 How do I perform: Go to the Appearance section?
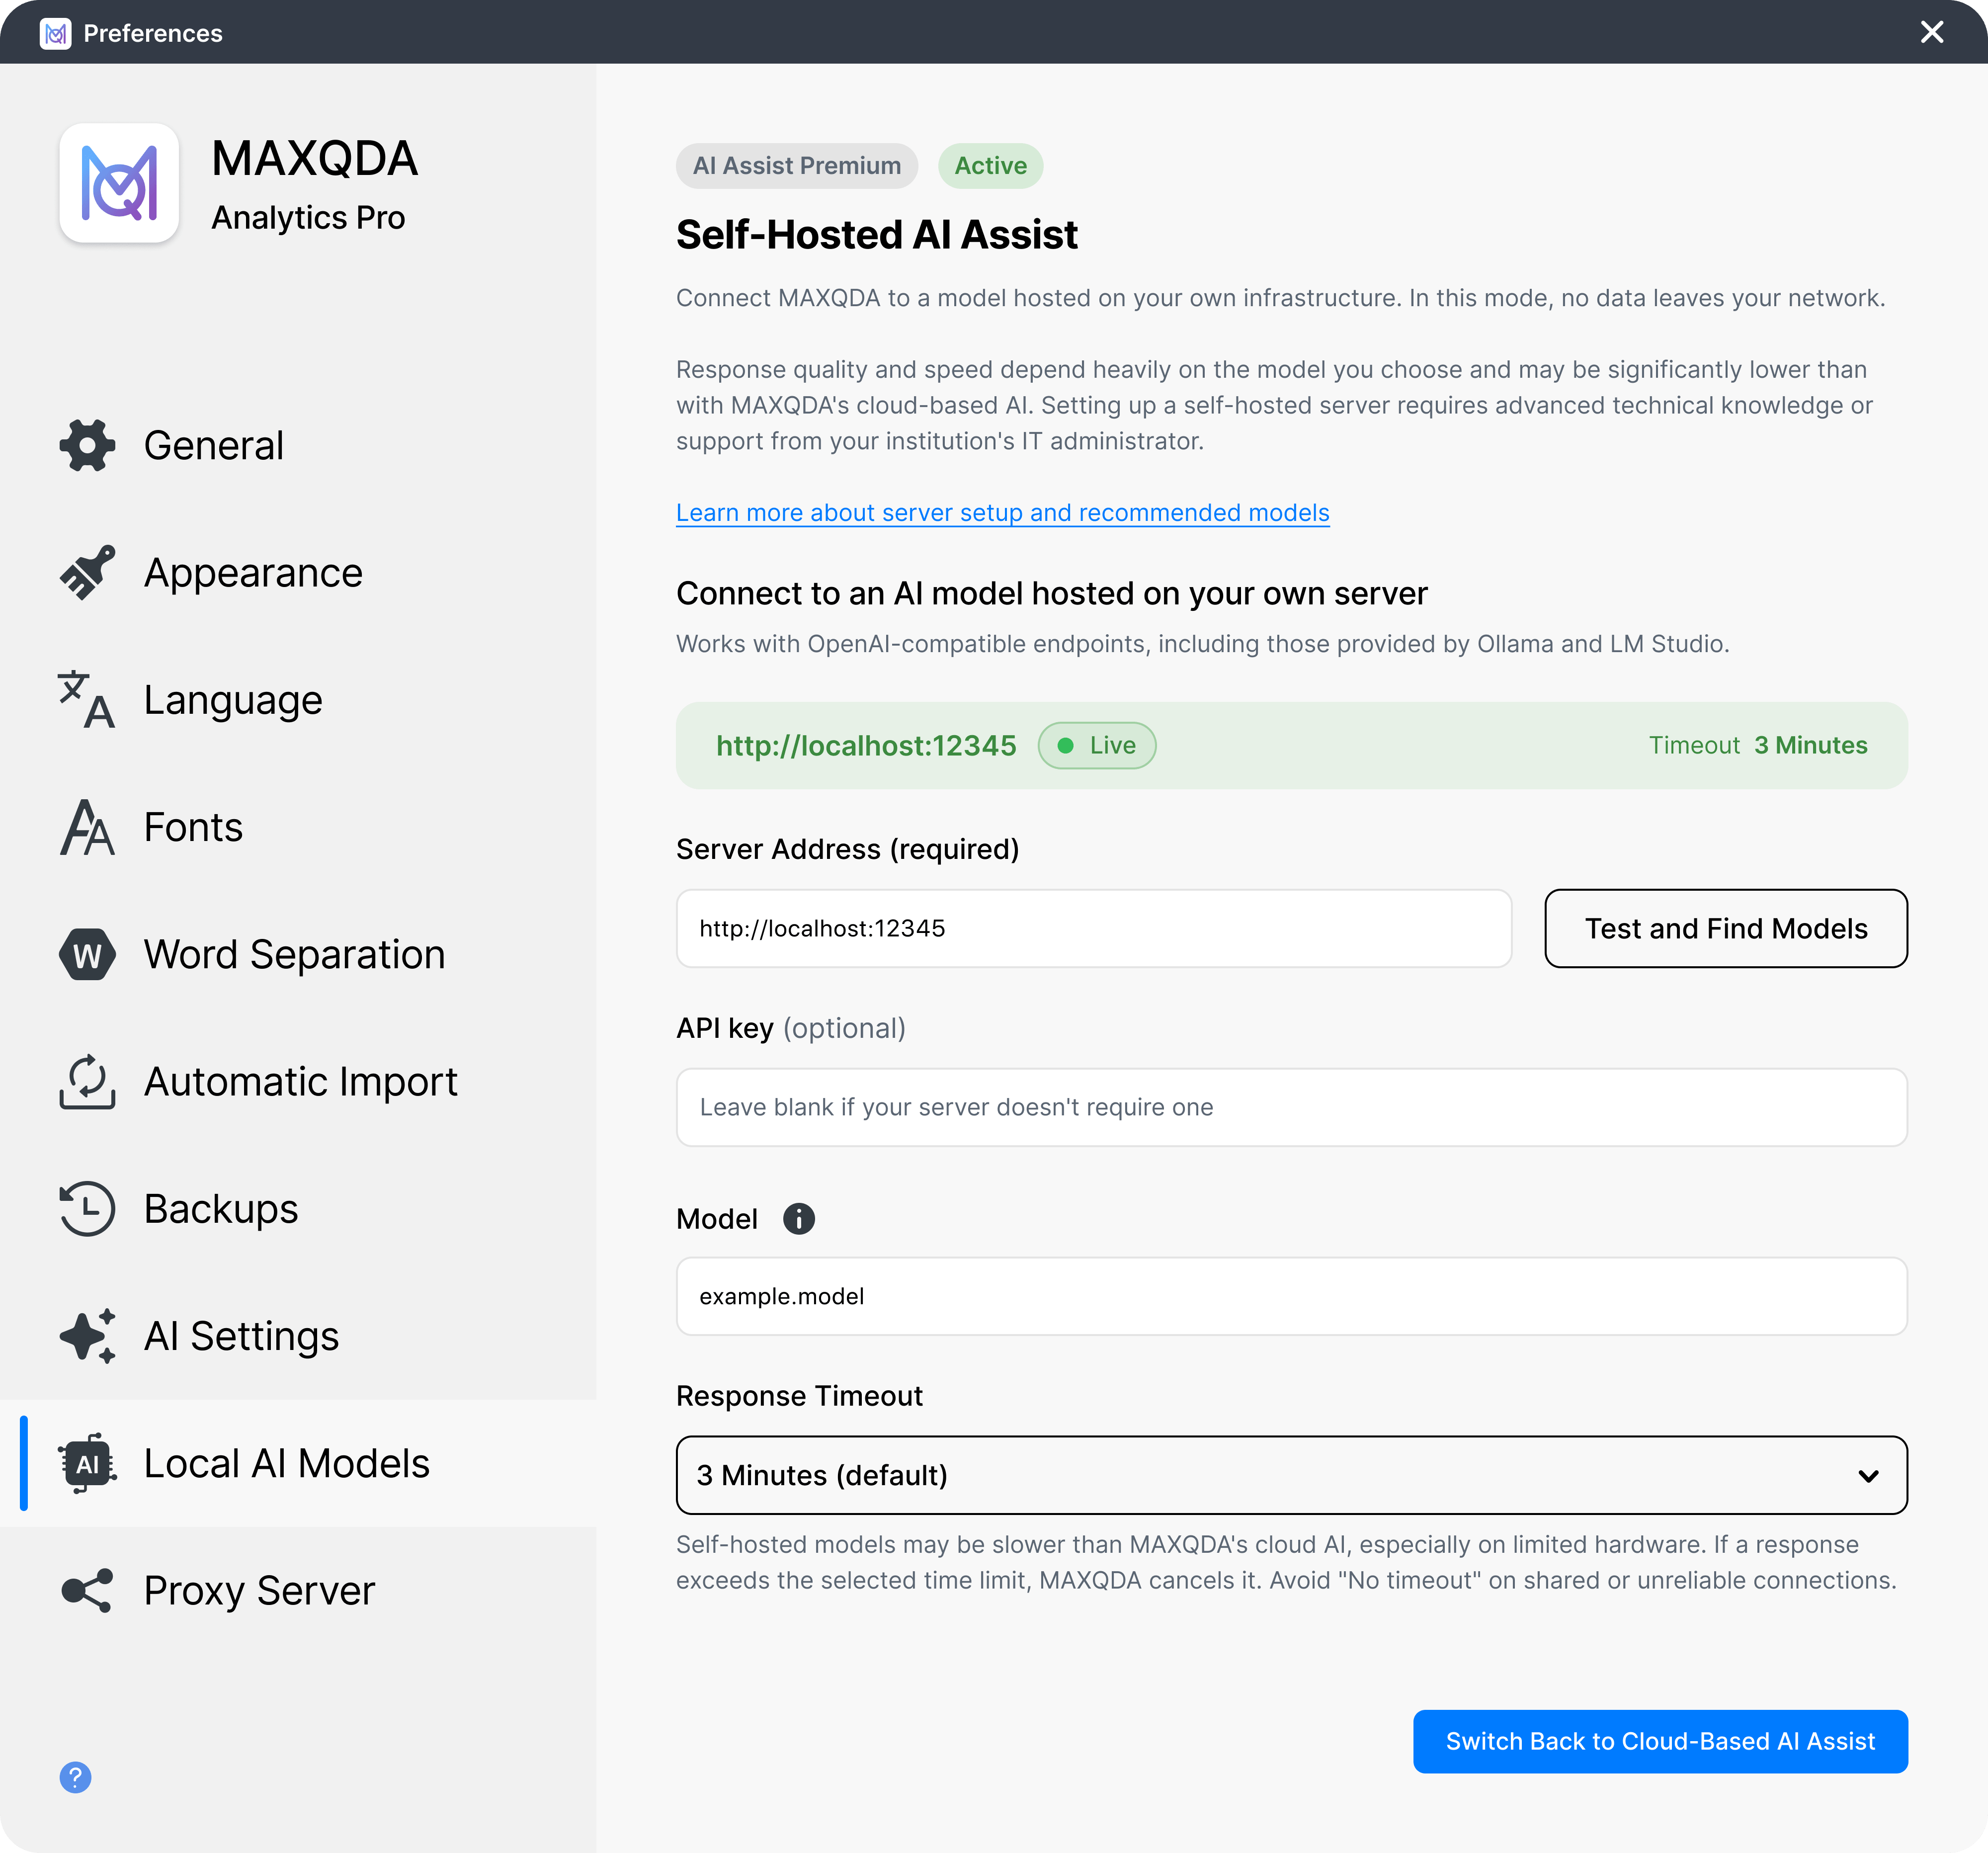pyautogui.click(x=298, y=573)
